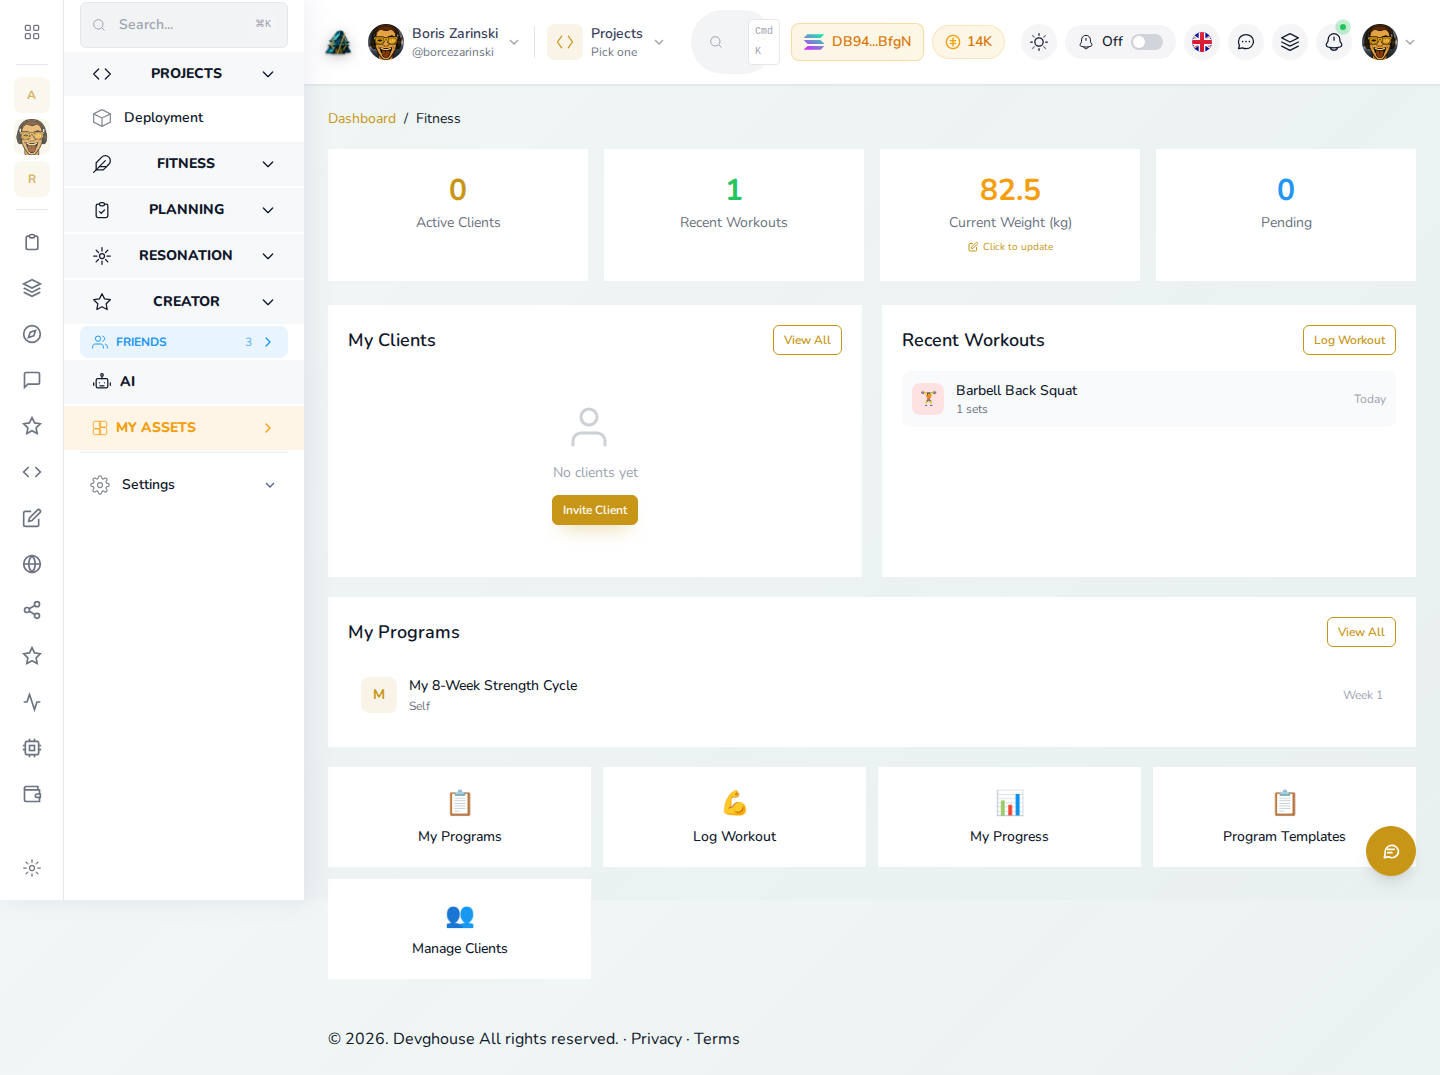Open the Manage Clients quick card
1440x1075 pixels.
click(x=459, y=929)
